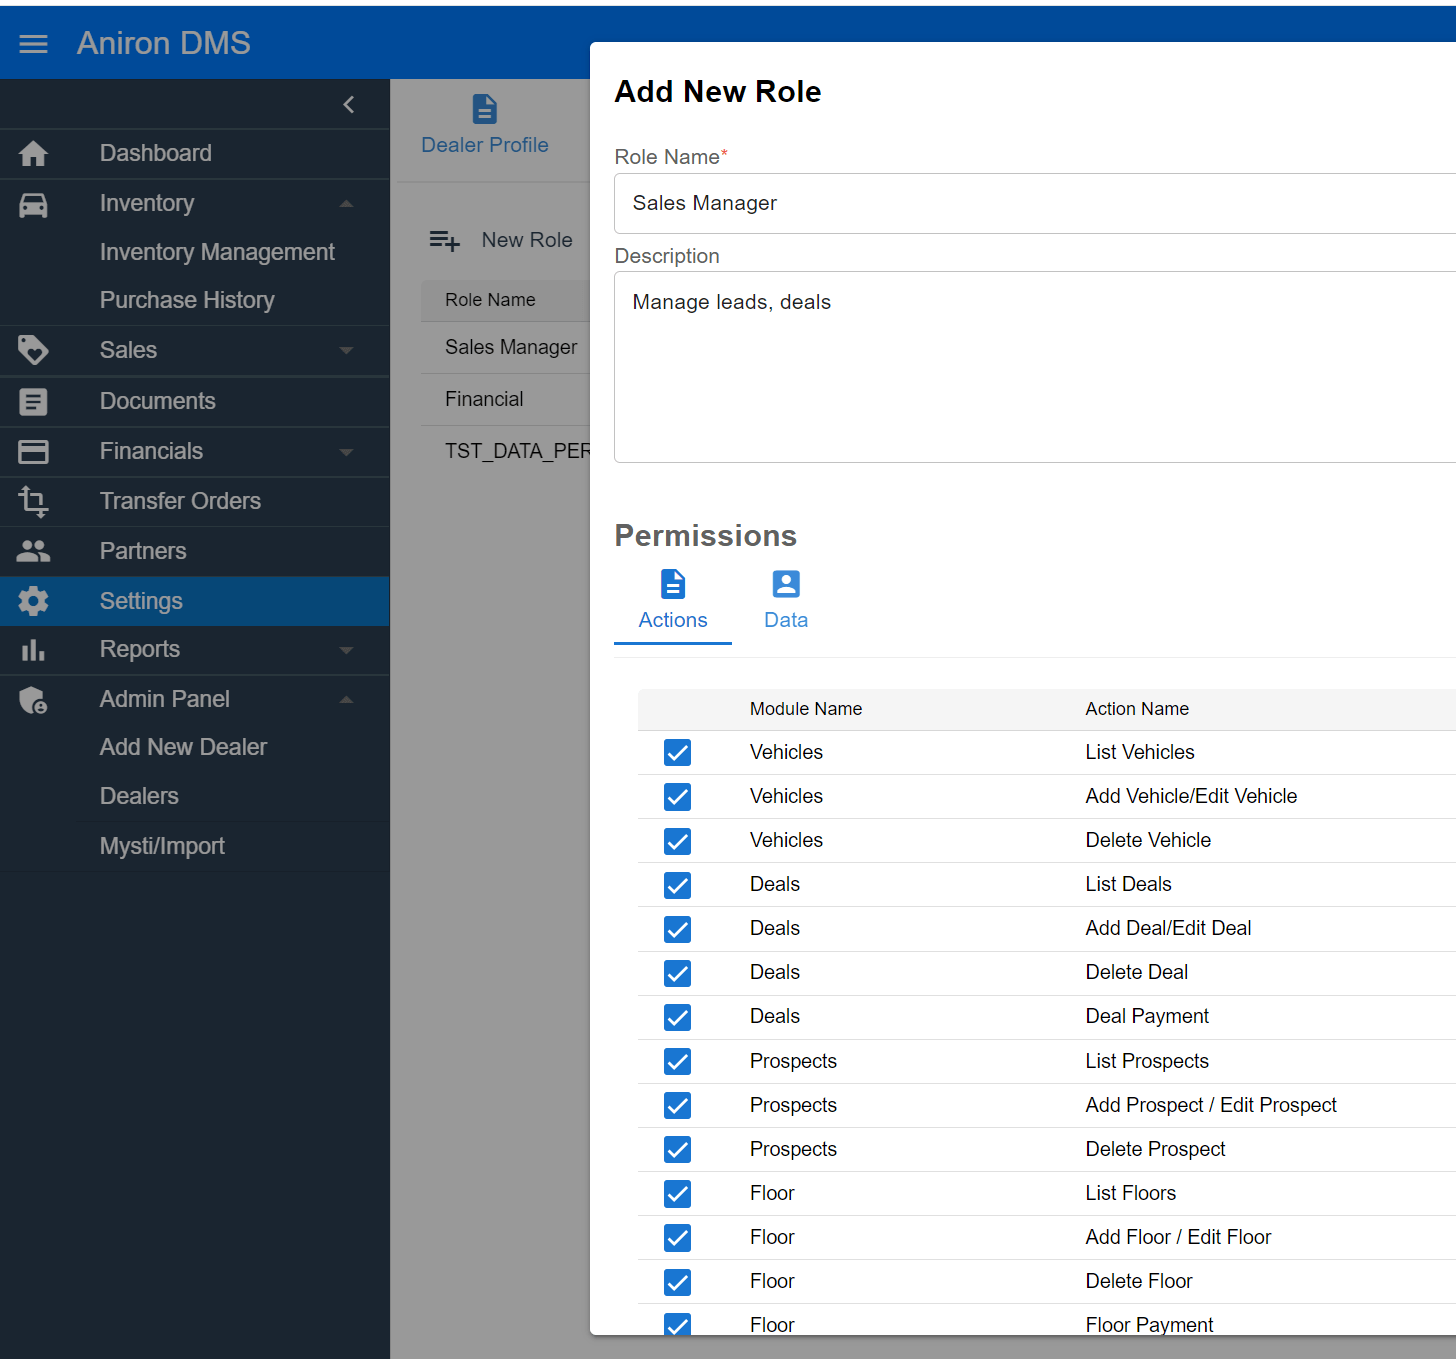Uncheck the List Vehicles permission checkbox
The image size is (1456, 1359).
click(677, 753)
